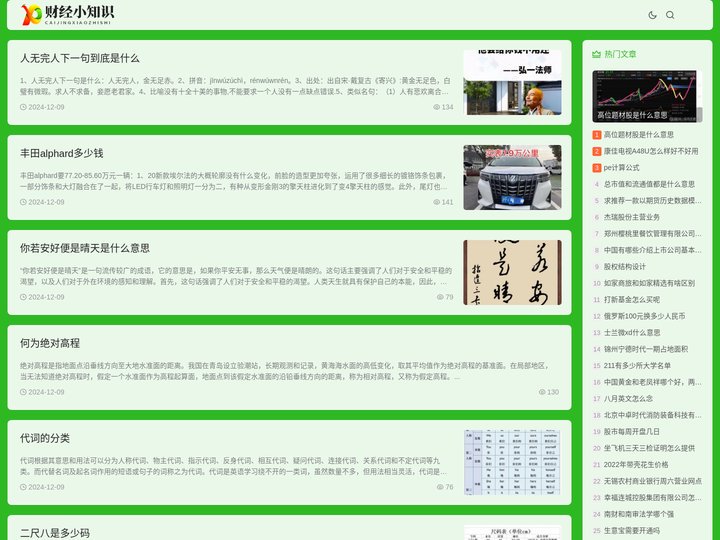Click the calligraphy article thumbnail
The image size is (720, 540).
[x=512, y=273]
